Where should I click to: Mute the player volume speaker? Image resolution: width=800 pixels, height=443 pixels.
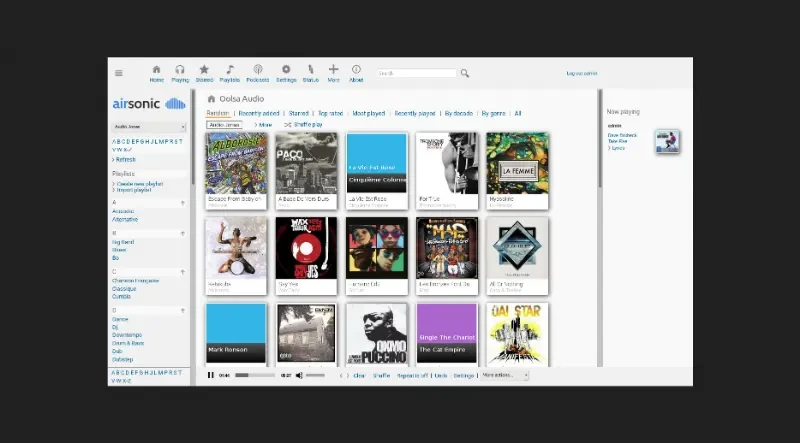tap(299, 375)
